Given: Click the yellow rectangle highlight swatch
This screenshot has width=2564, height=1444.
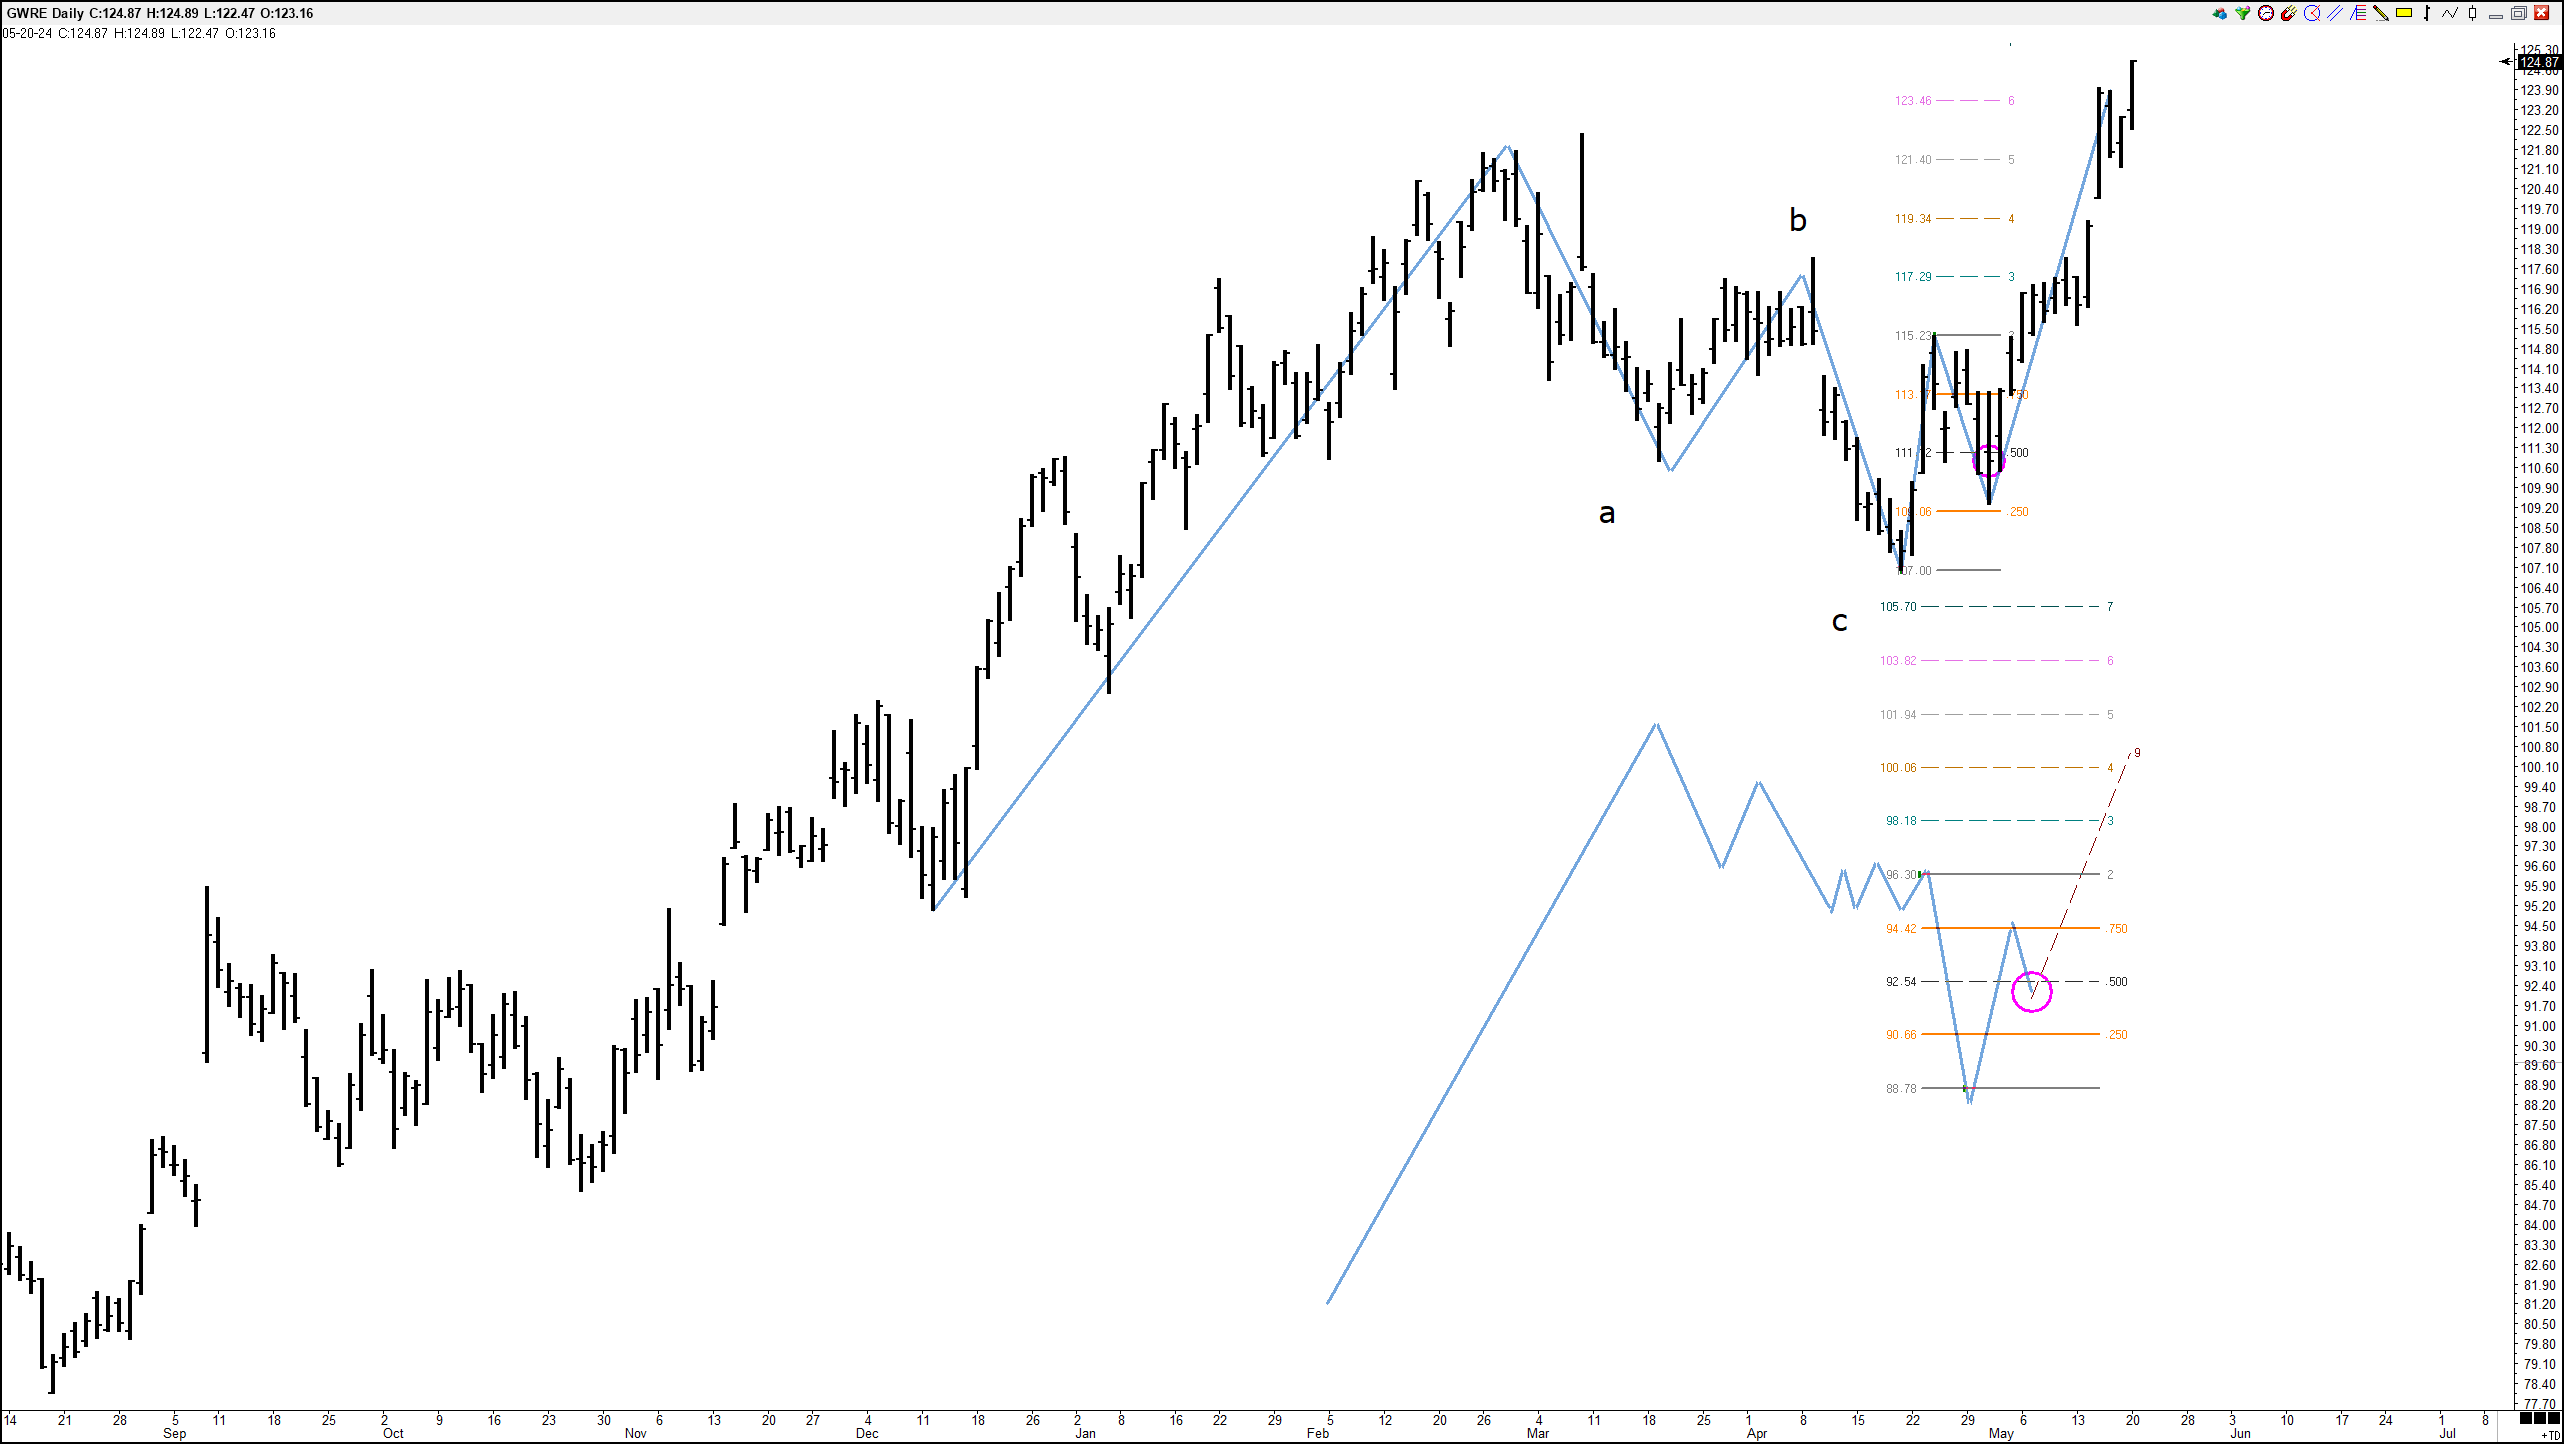Looking at the screenshot, I should point(2404,13).
